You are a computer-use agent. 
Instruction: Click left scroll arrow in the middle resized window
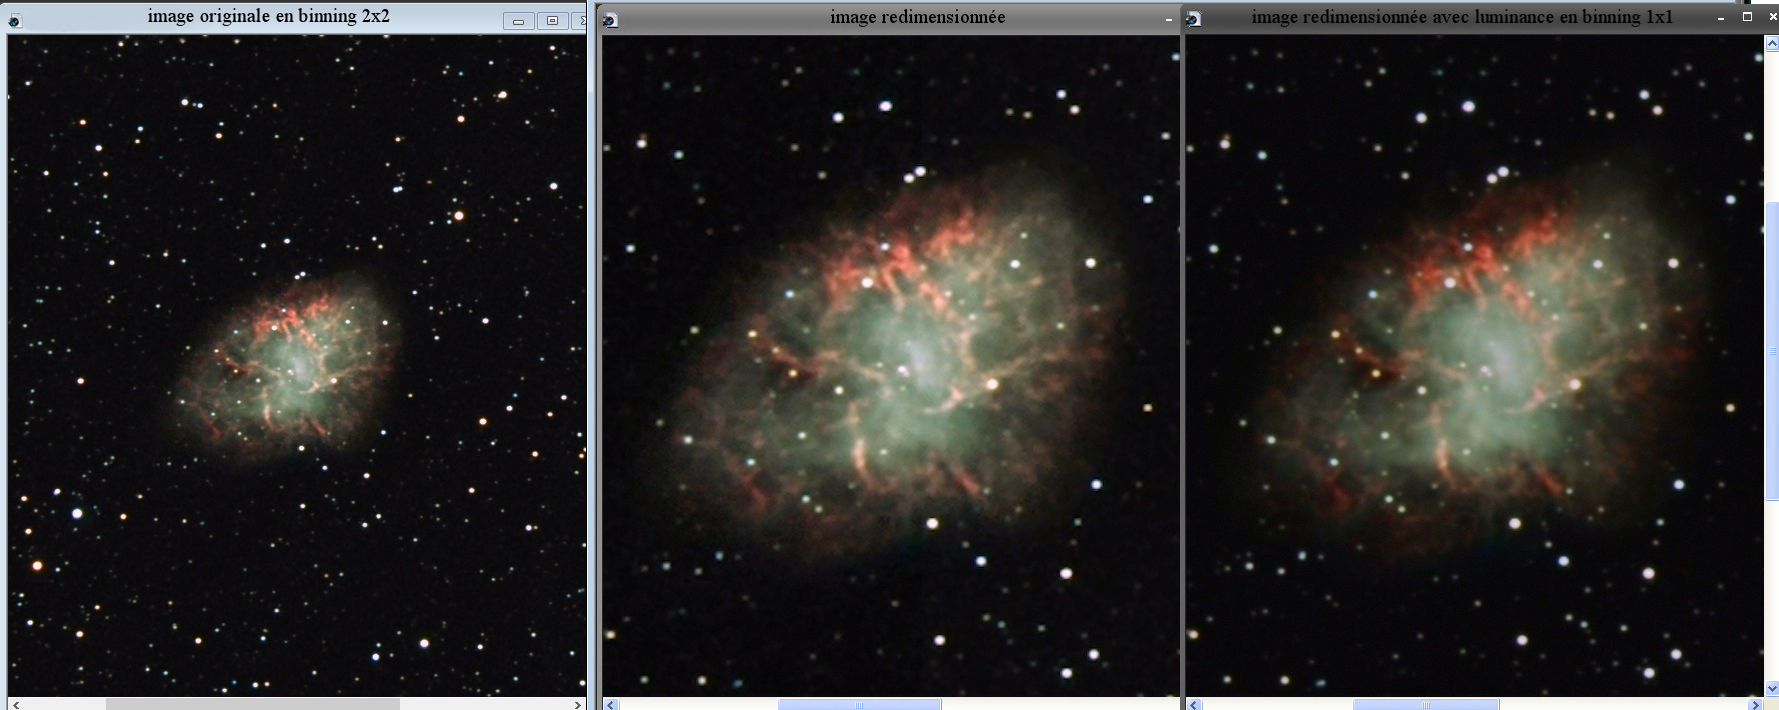coord(612,704)
